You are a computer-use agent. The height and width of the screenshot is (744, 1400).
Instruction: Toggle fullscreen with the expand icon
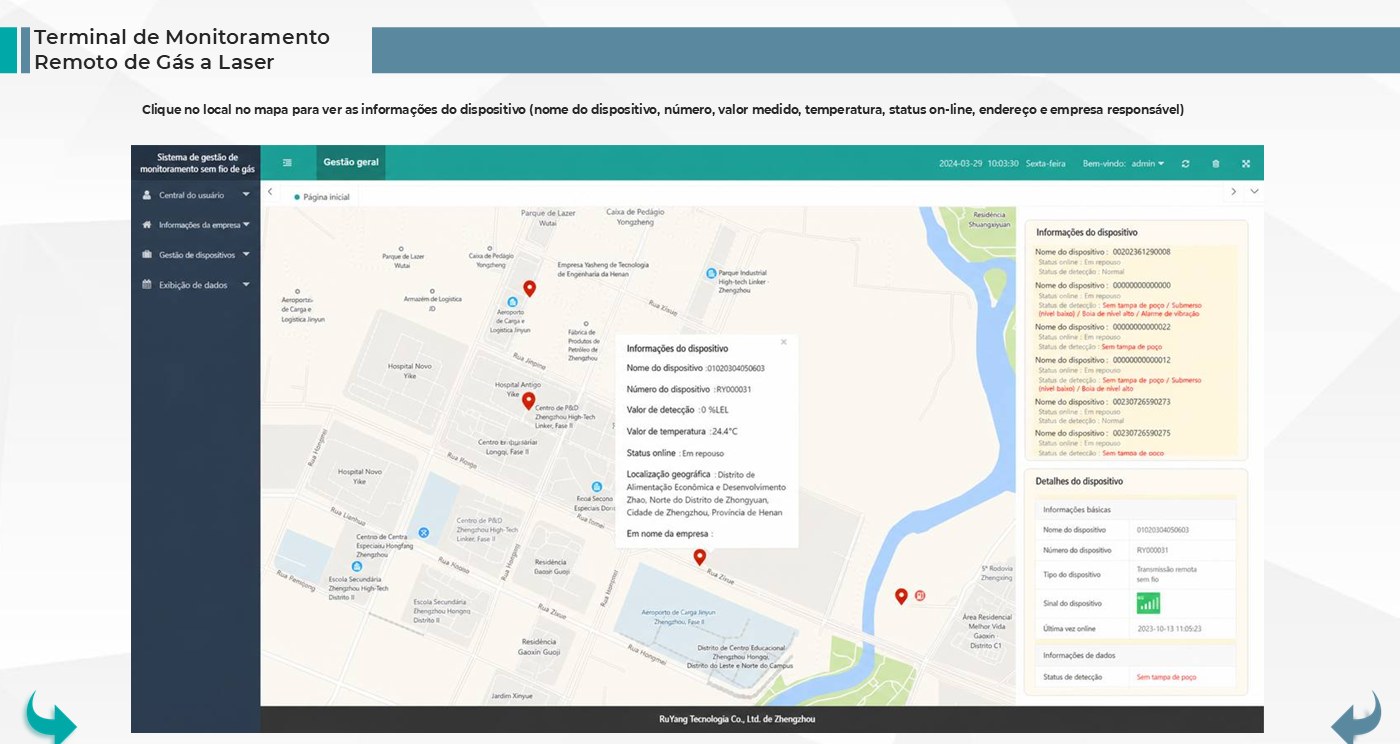coord(1246,163)
